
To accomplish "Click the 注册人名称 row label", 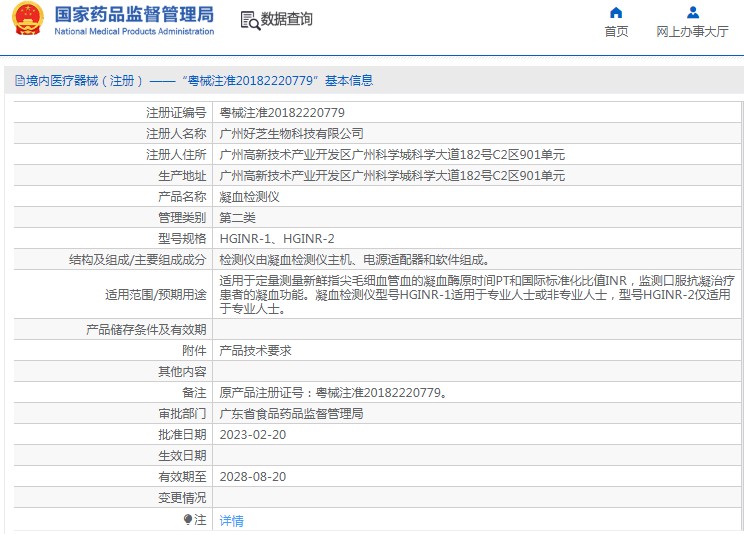I will pyautogui.click(x=176, y=133).
